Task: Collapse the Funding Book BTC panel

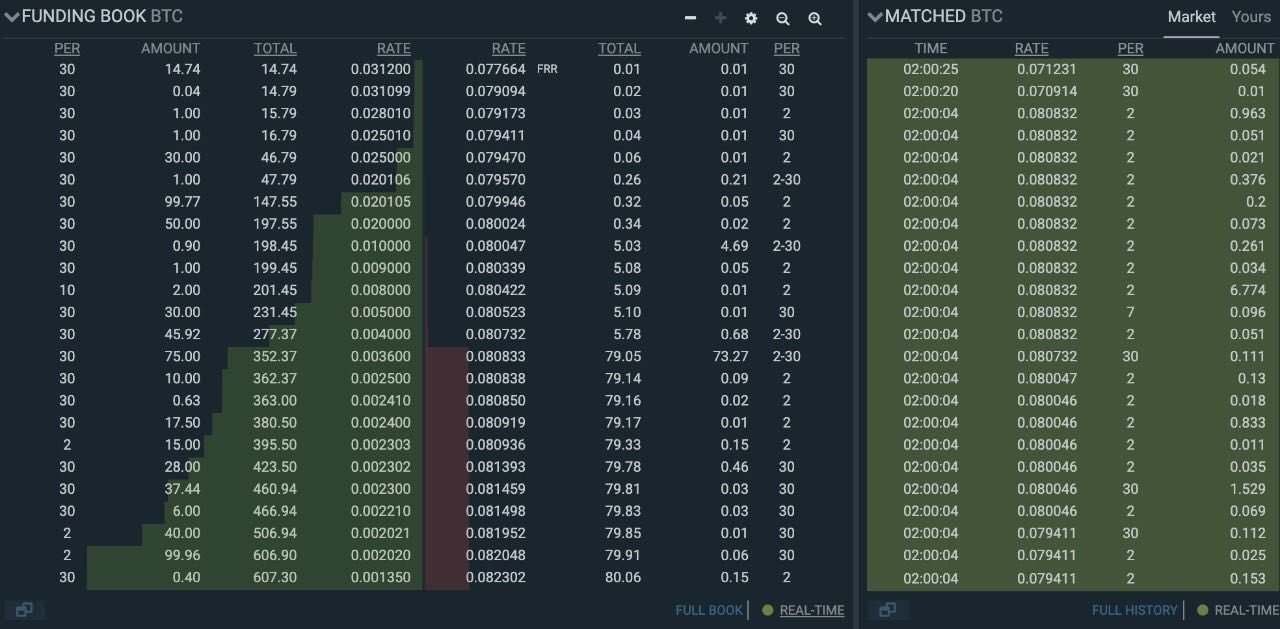Action: pyautogui.click(x=12, y=17)
